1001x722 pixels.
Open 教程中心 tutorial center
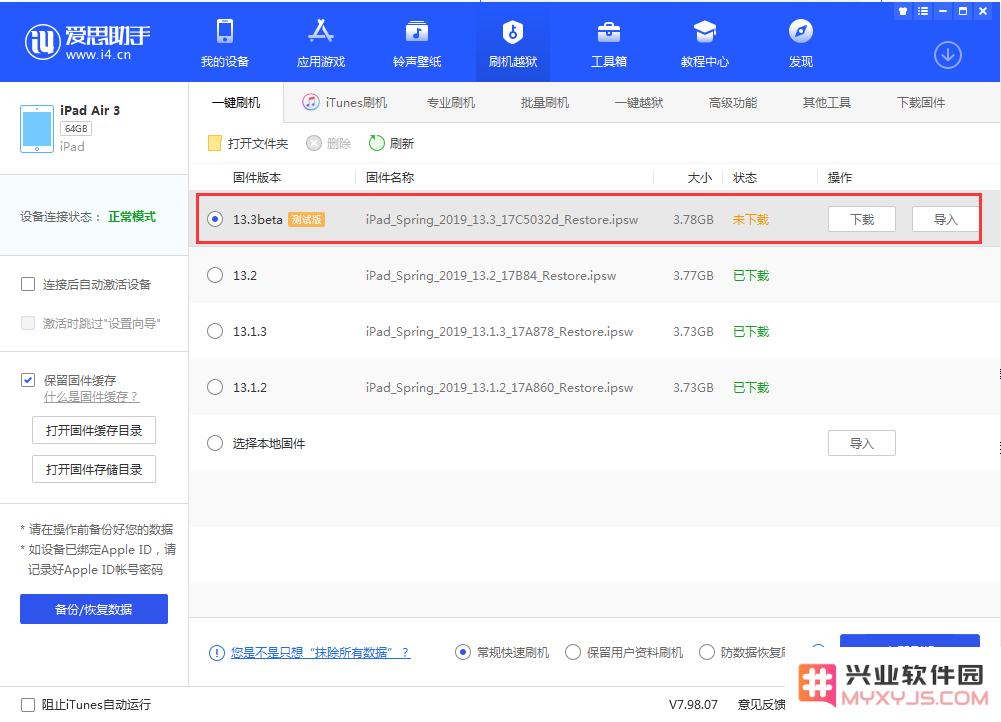click(705, 43)
